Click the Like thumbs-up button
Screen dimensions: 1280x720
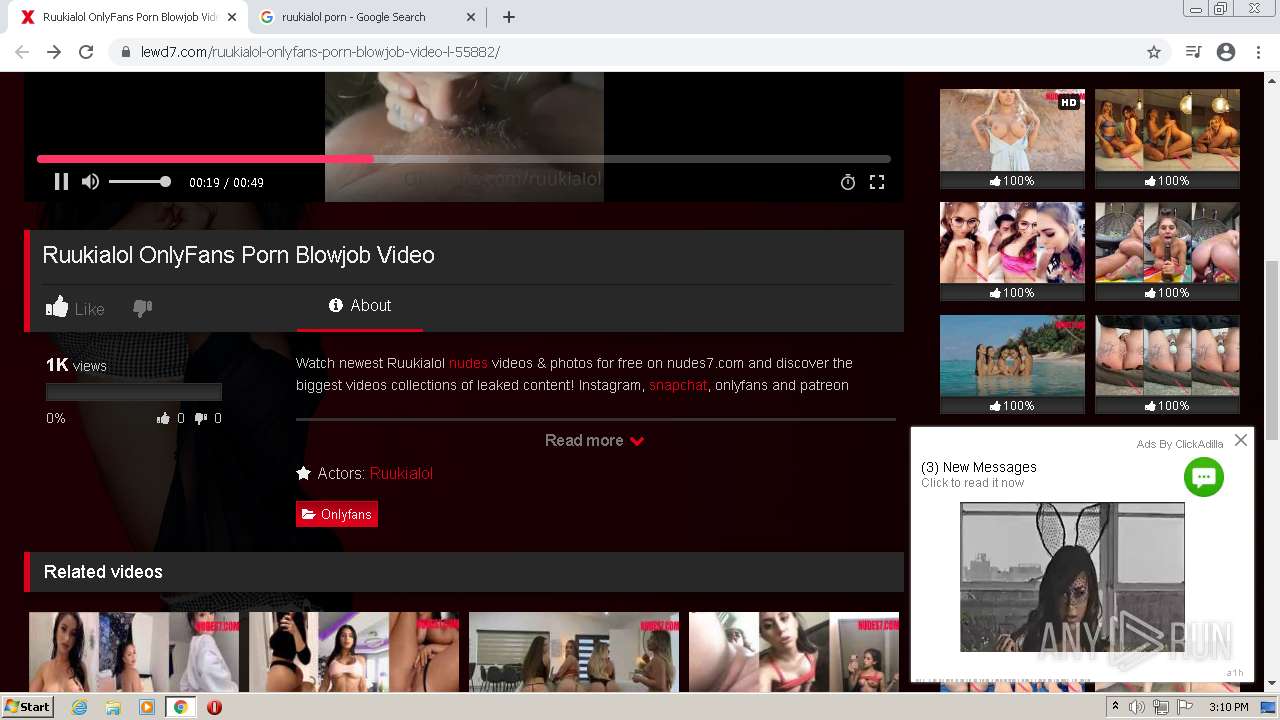coord(75,308)
